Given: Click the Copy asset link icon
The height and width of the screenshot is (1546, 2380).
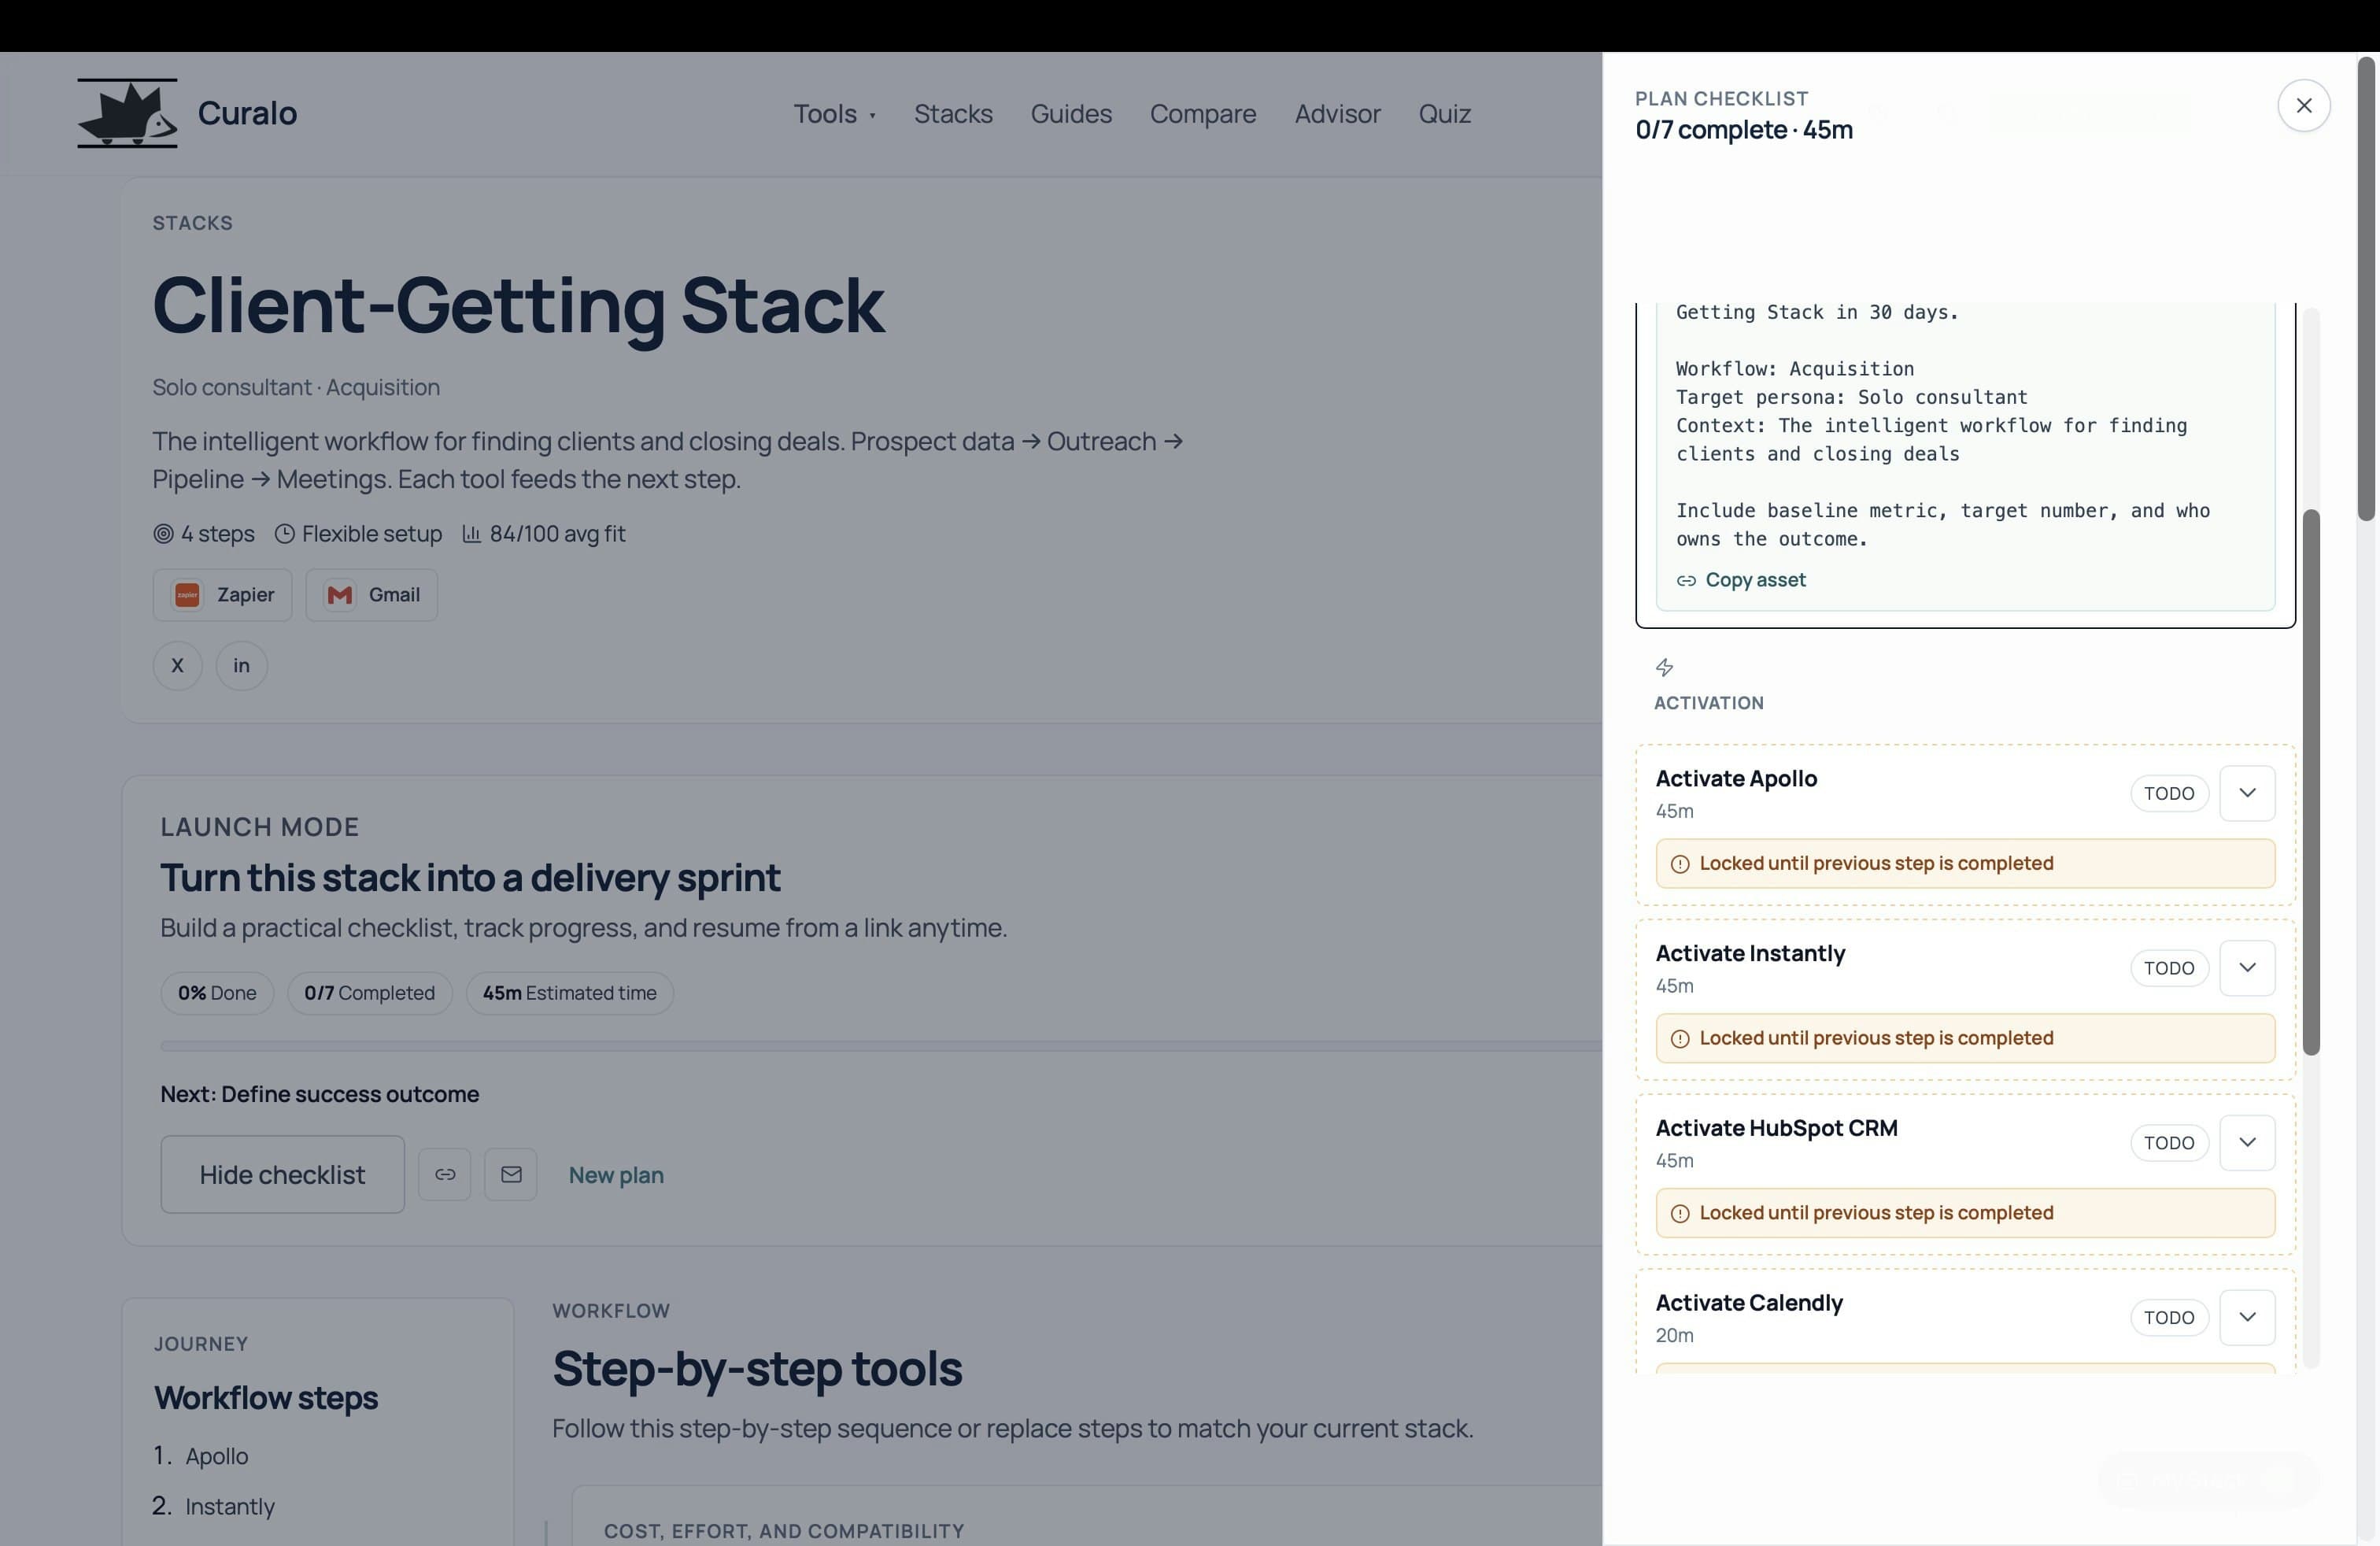Looking at the screenshot, I should tap(1687, 580).
